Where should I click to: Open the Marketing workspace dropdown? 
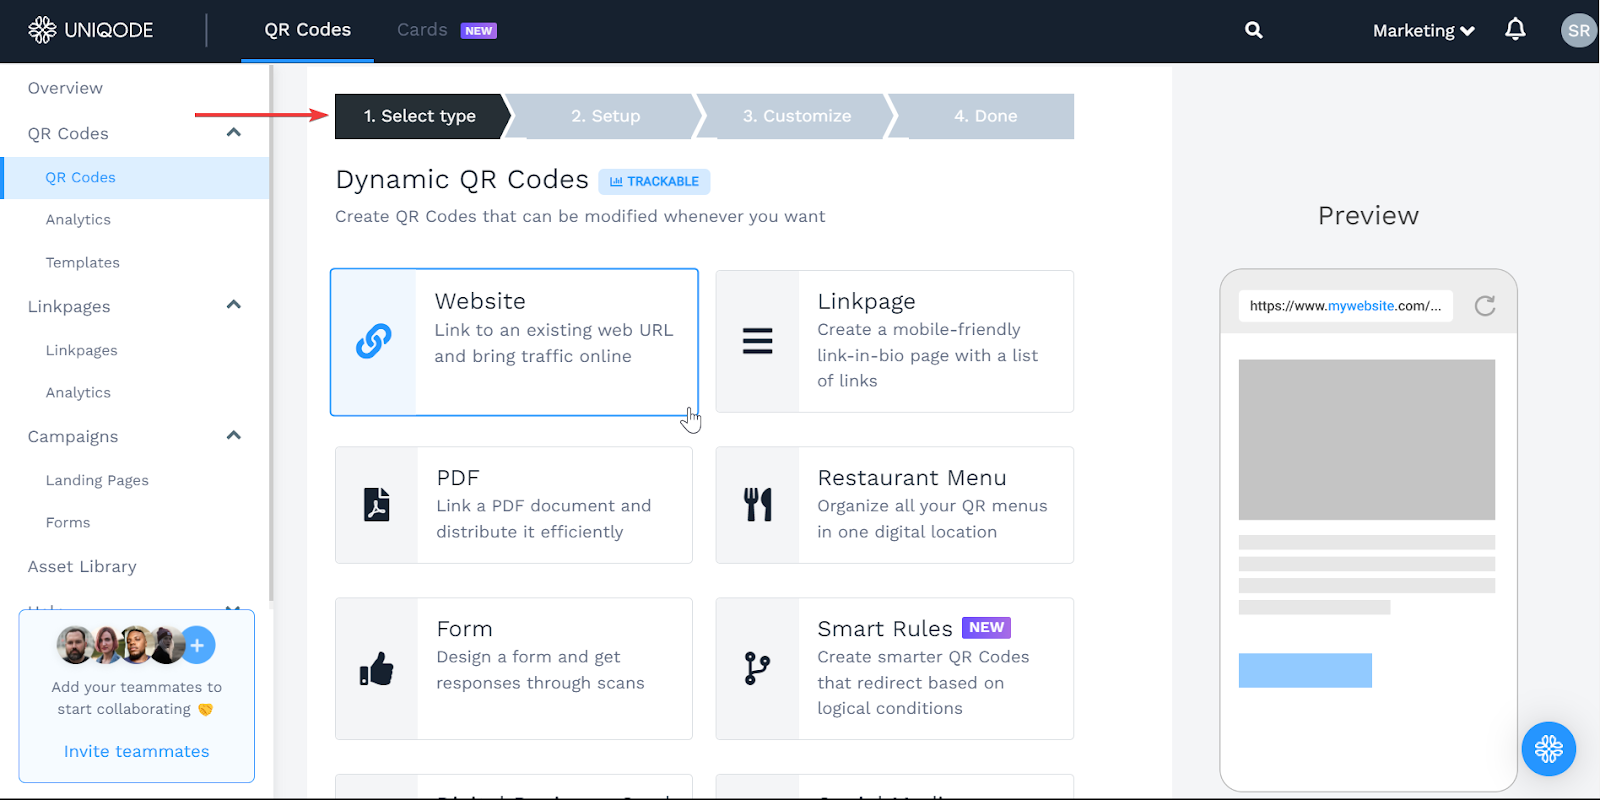click(x=1423, y=30)
